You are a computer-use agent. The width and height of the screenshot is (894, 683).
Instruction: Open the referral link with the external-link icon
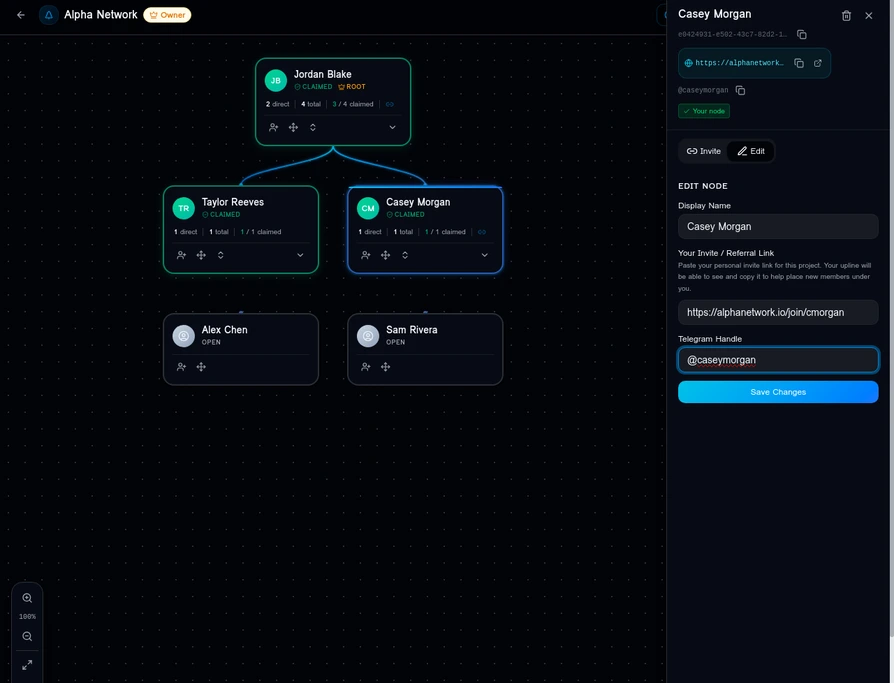pos(816,61)
